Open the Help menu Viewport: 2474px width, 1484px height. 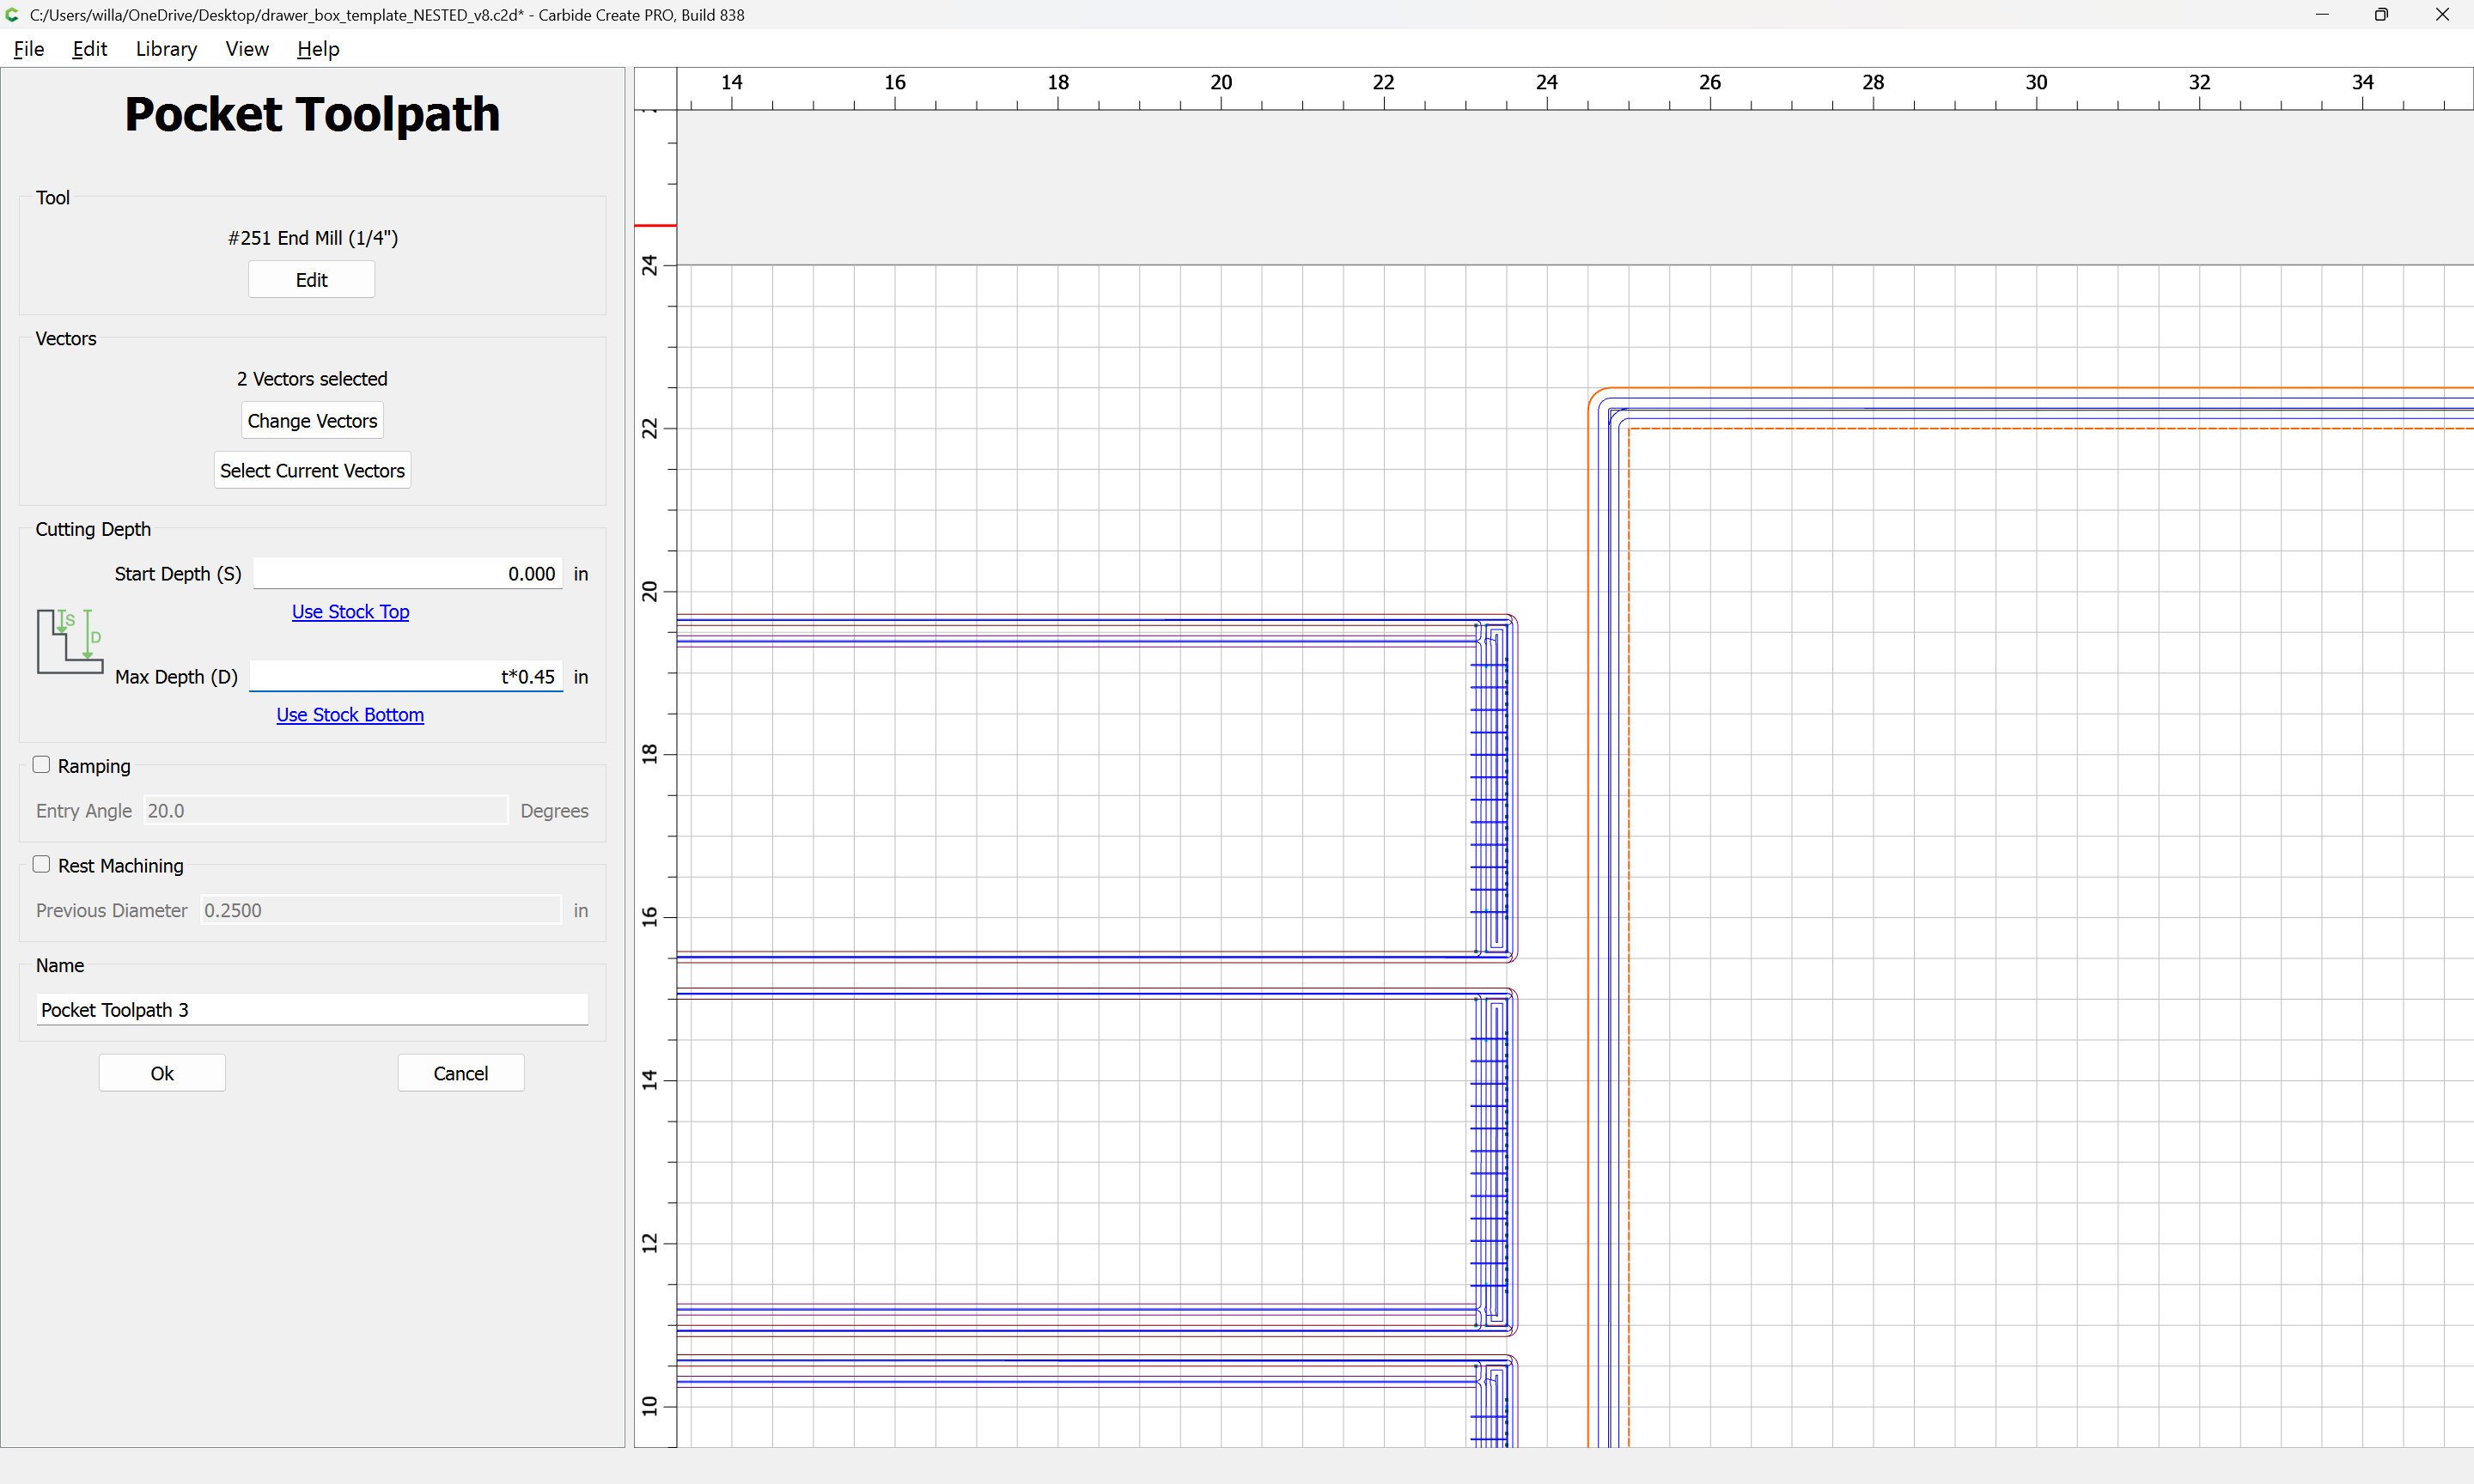click(318, 49)
